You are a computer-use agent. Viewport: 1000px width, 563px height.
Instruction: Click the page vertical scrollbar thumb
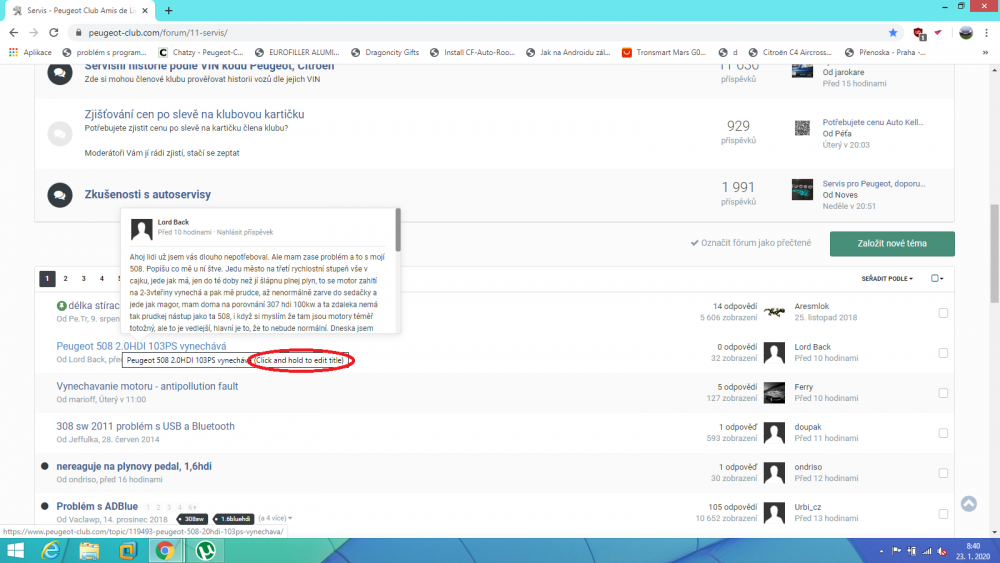coord(994,253)
